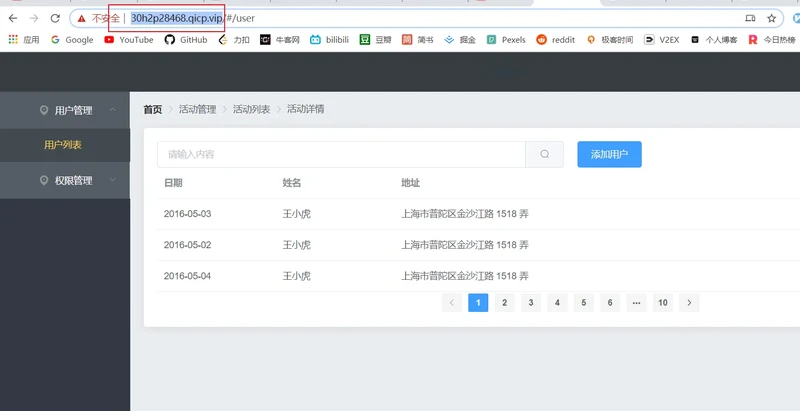Click the pagination ellipsis for more pages
This screenshot has height=411, width=800.
tap(636, 302)
